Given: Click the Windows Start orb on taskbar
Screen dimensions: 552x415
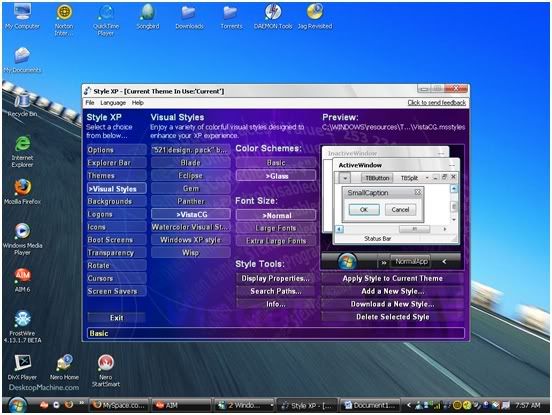Looking at the screenshot, I should click(17, 405).
